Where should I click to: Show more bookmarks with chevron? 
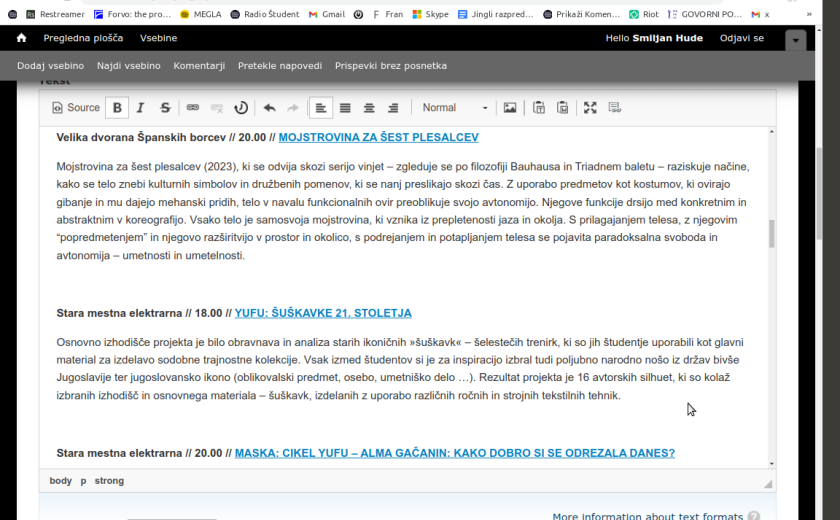tap(809, 14)
